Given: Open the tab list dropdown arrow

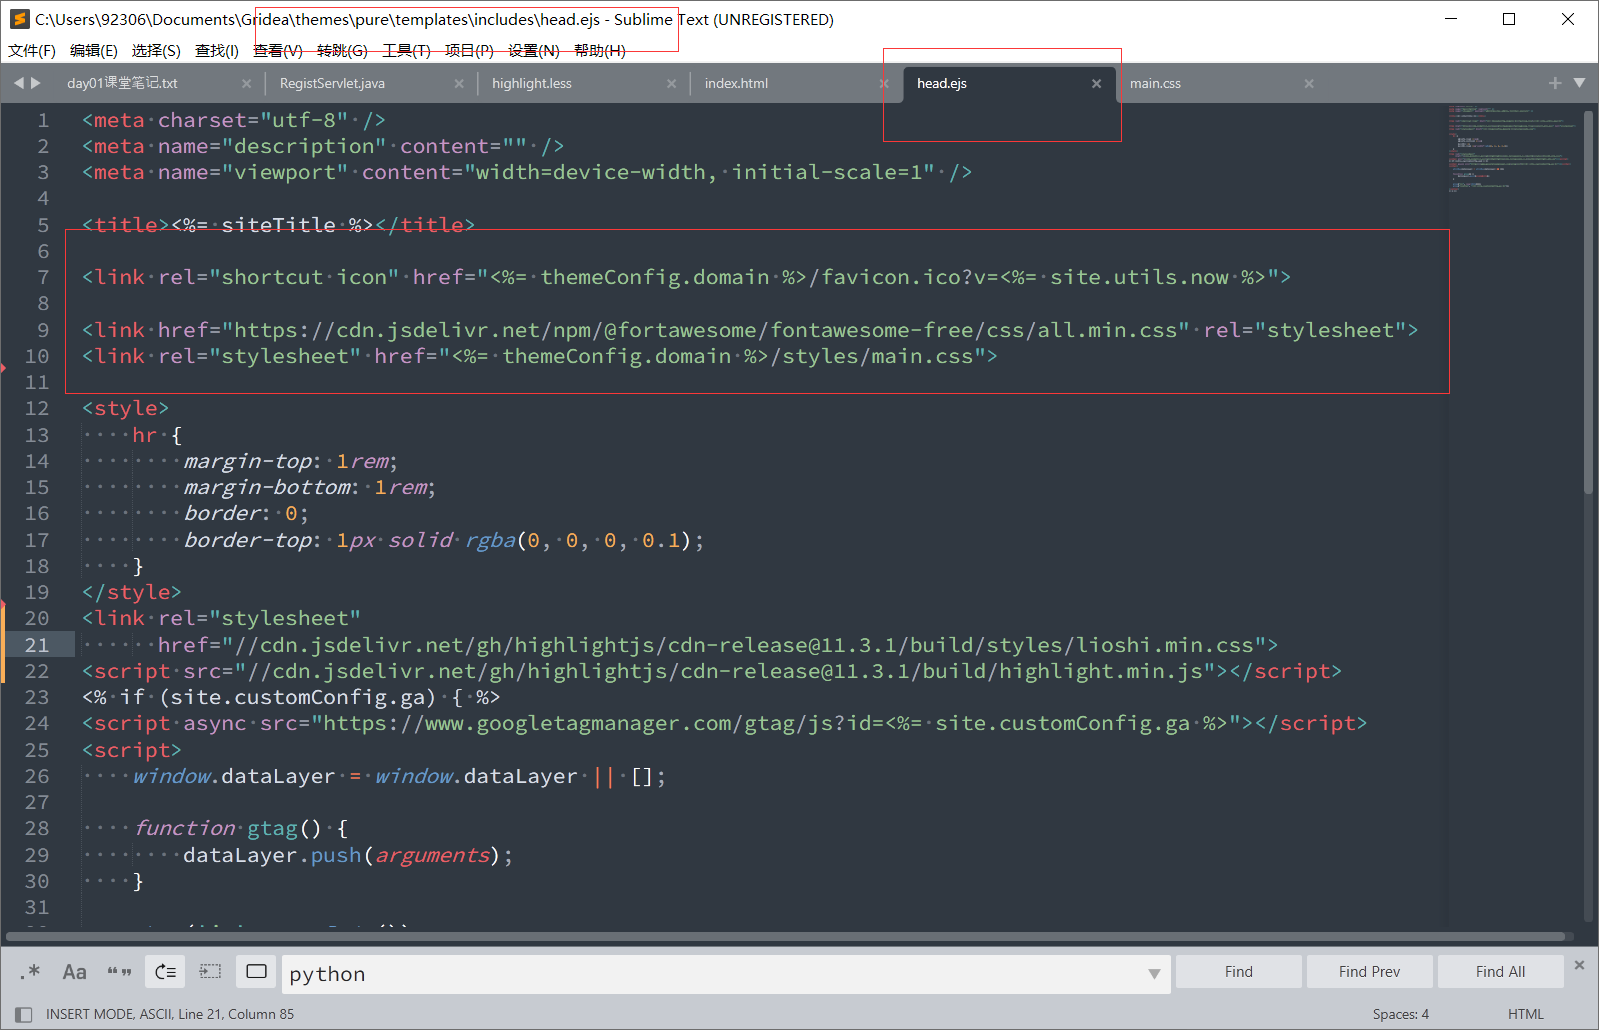Looking at the screenshot, I should coord(1580,83).
